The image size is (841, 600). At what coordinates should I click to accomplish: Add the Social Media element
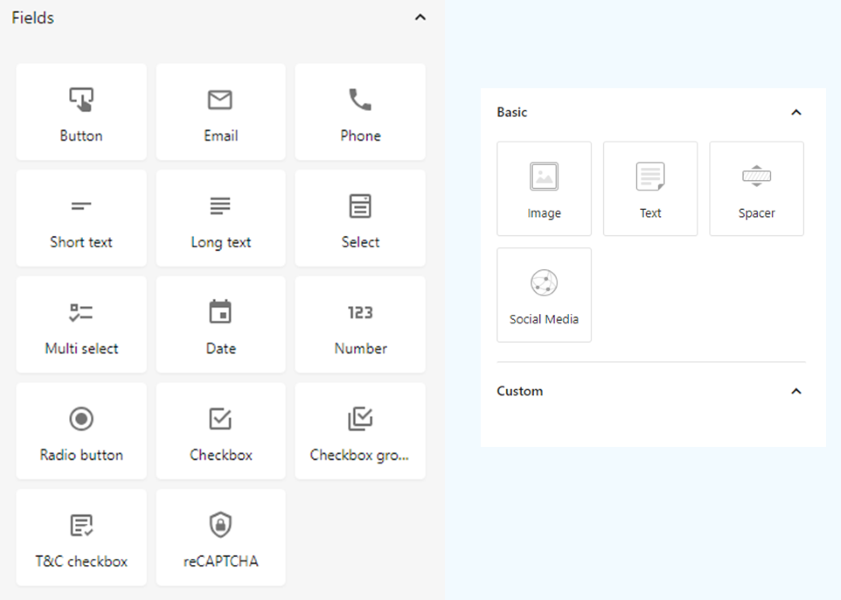pos(544,295)
